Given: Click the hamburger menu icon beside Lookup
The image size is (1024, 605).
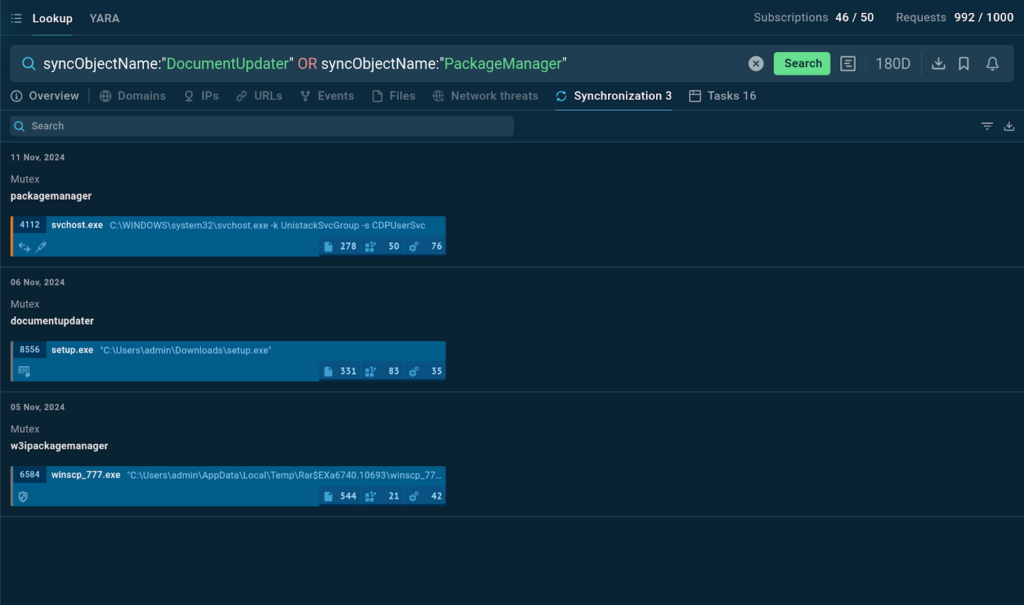Looking at the screenshot, I should pos(16,18).
